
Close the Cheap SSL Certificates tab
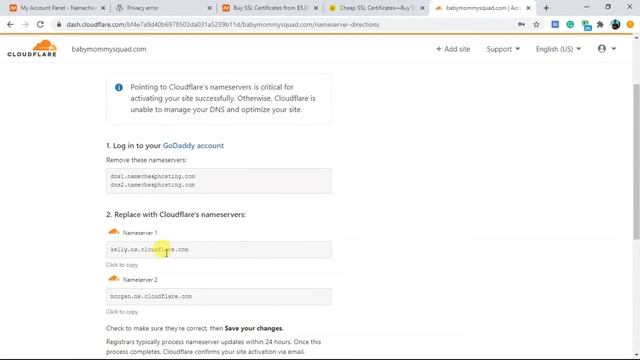point(422,8)
